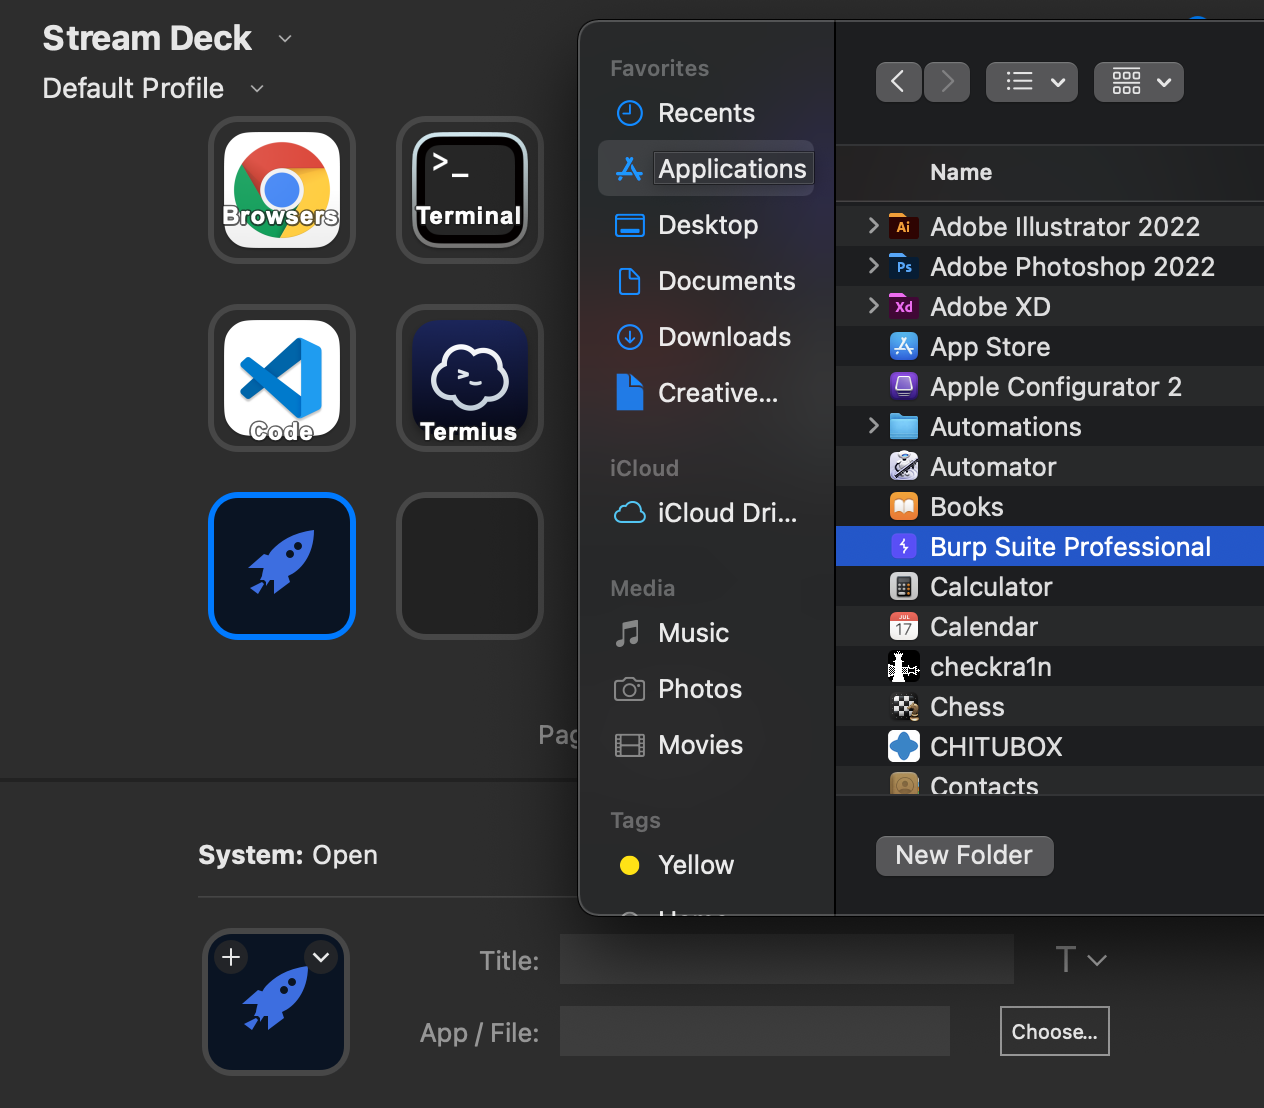The image size is (1264, 1108).
Task: Click the Title input field
Action: [x=786, y=960]
